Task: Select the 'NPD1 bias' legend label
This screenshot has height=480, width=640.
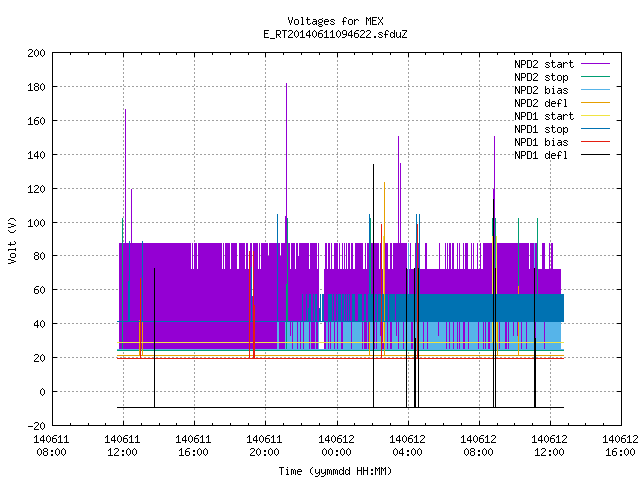Action: (541, 142)
